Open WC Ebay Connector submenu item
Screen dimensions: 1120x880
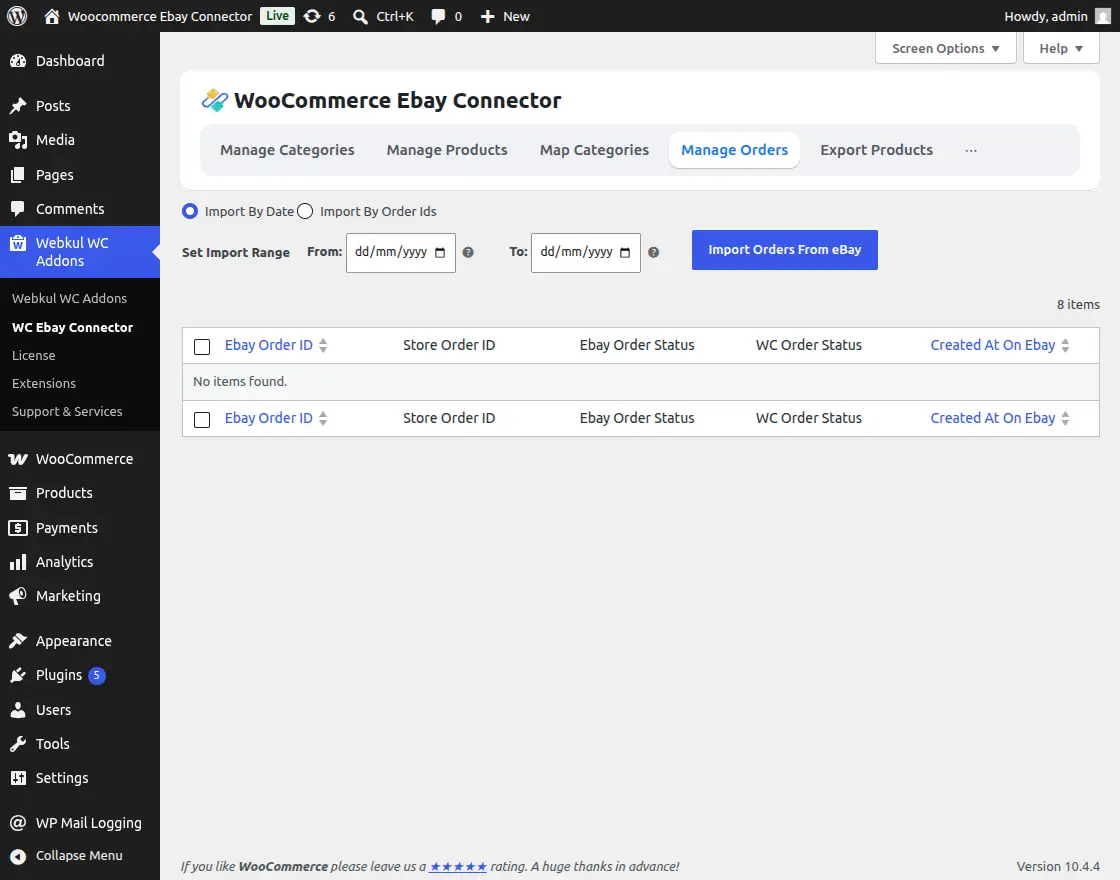pyautogui.click(x=72, y=327)
